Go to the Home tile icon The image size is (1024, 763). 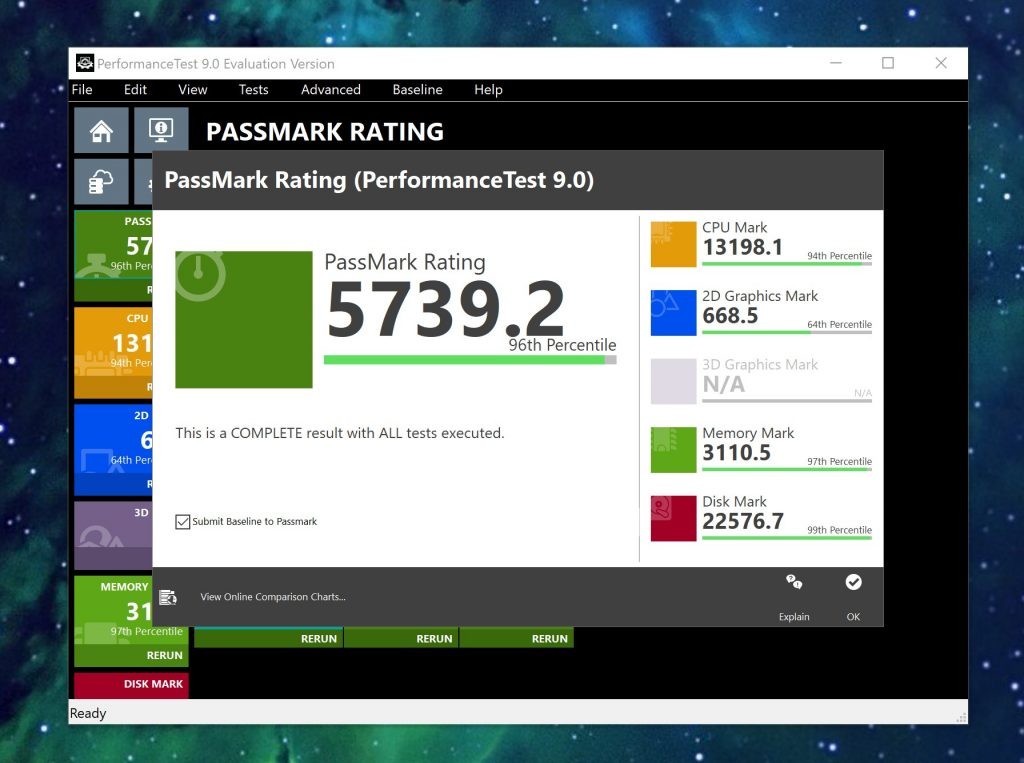click(101, 131)
